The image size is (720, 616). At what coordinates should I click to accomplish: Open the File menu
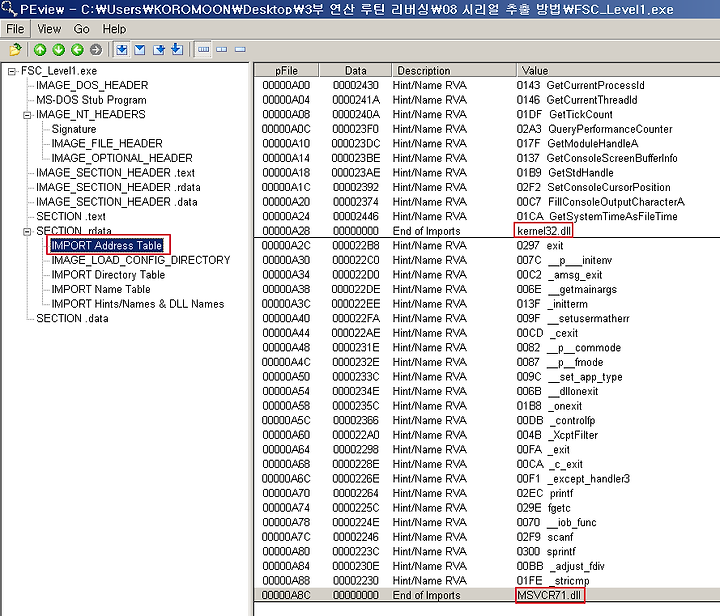click(x=15, y=29)
